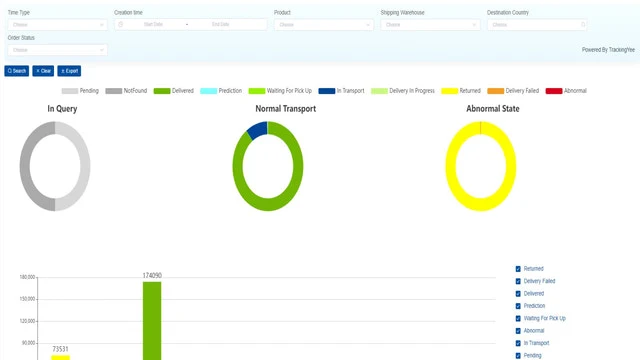Uncheck the Delivery Failed checkbox
Viewport: 640px width, 360px height.
[x=518, y=281]
